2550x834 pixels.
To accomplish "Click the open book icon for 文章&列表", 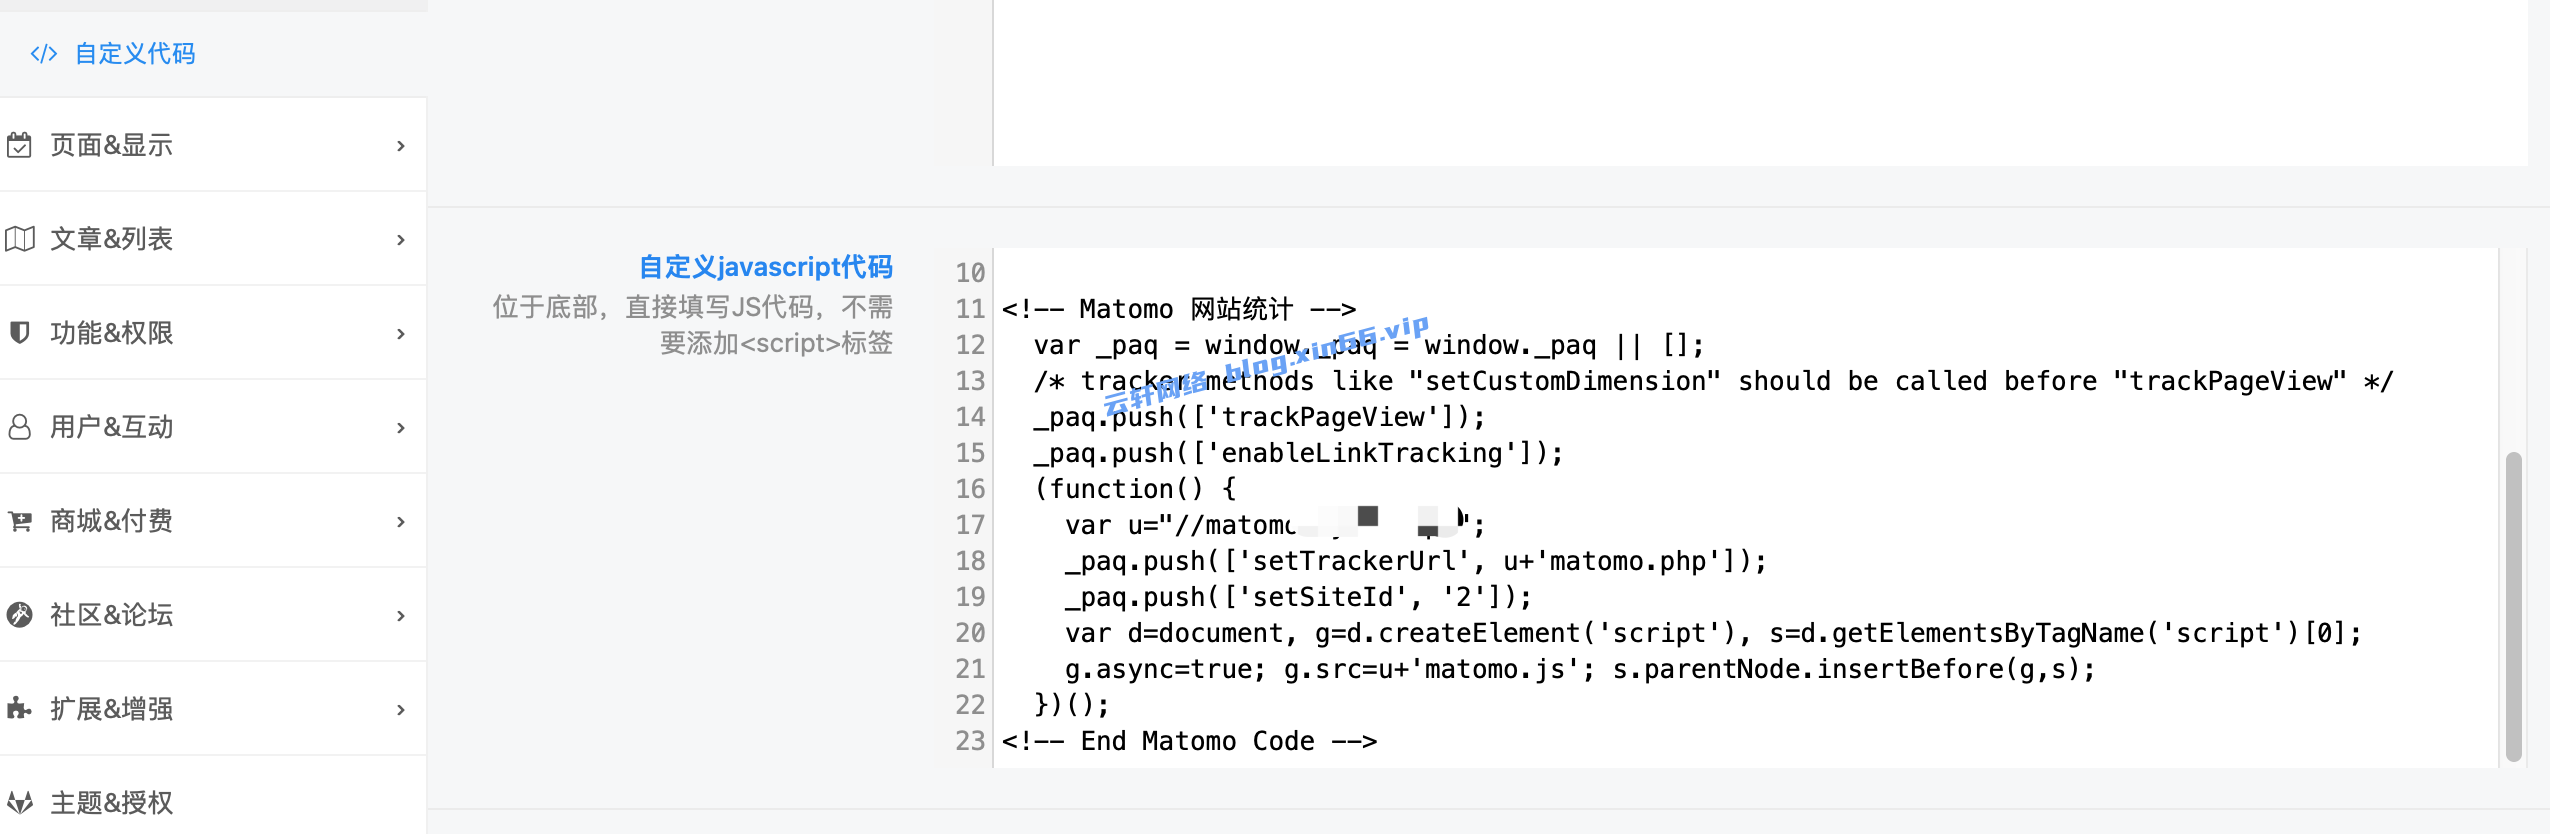I will (19, 239).
